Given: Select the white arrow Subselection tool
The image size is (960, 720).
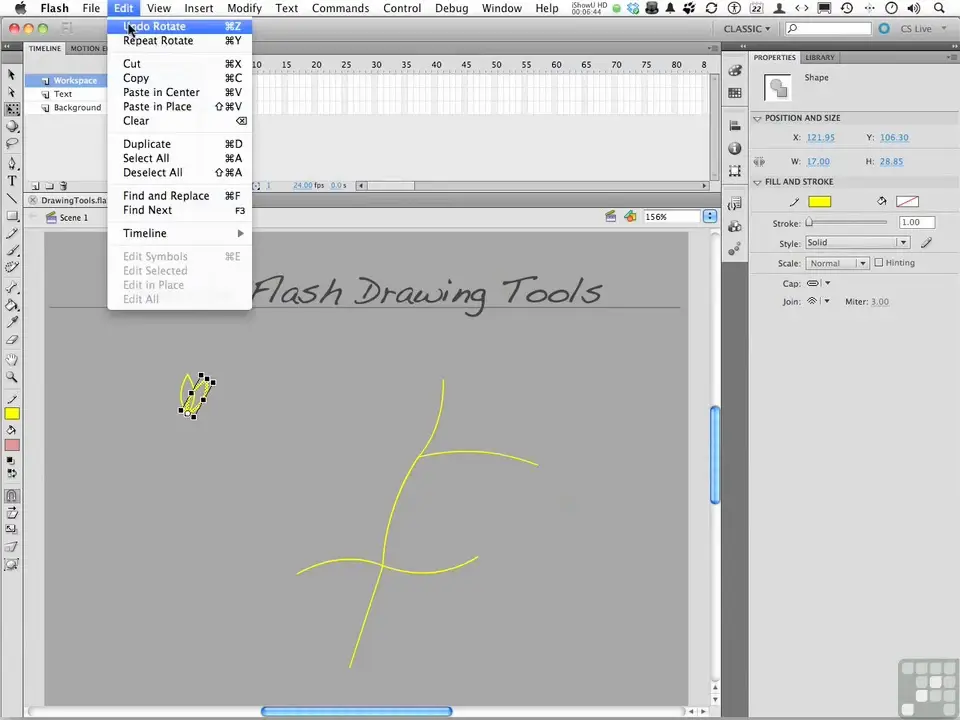Looking at the screenshot, I should pyautogui.click(x=11, y=92).
